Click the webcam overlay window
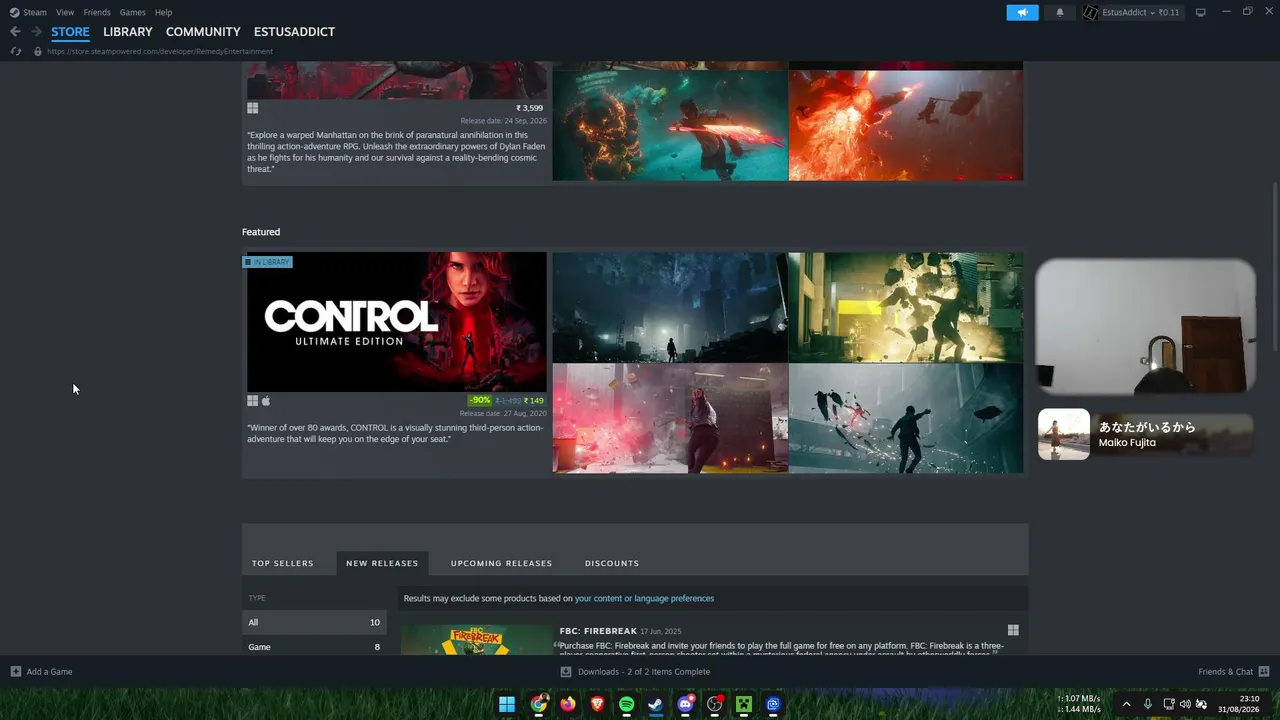This screenshot has width=1280, height=720. (1145, 328)
